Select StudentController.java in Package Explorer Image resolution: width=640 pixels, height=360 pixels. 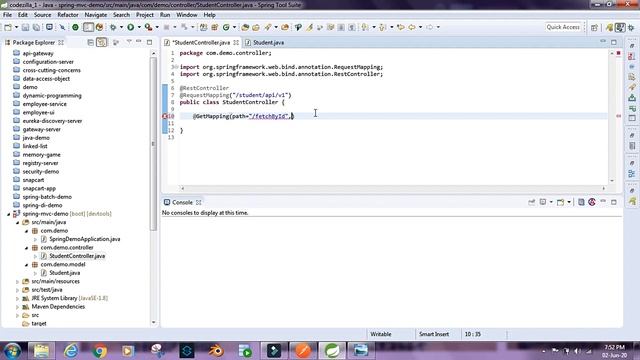coord(77,256)
